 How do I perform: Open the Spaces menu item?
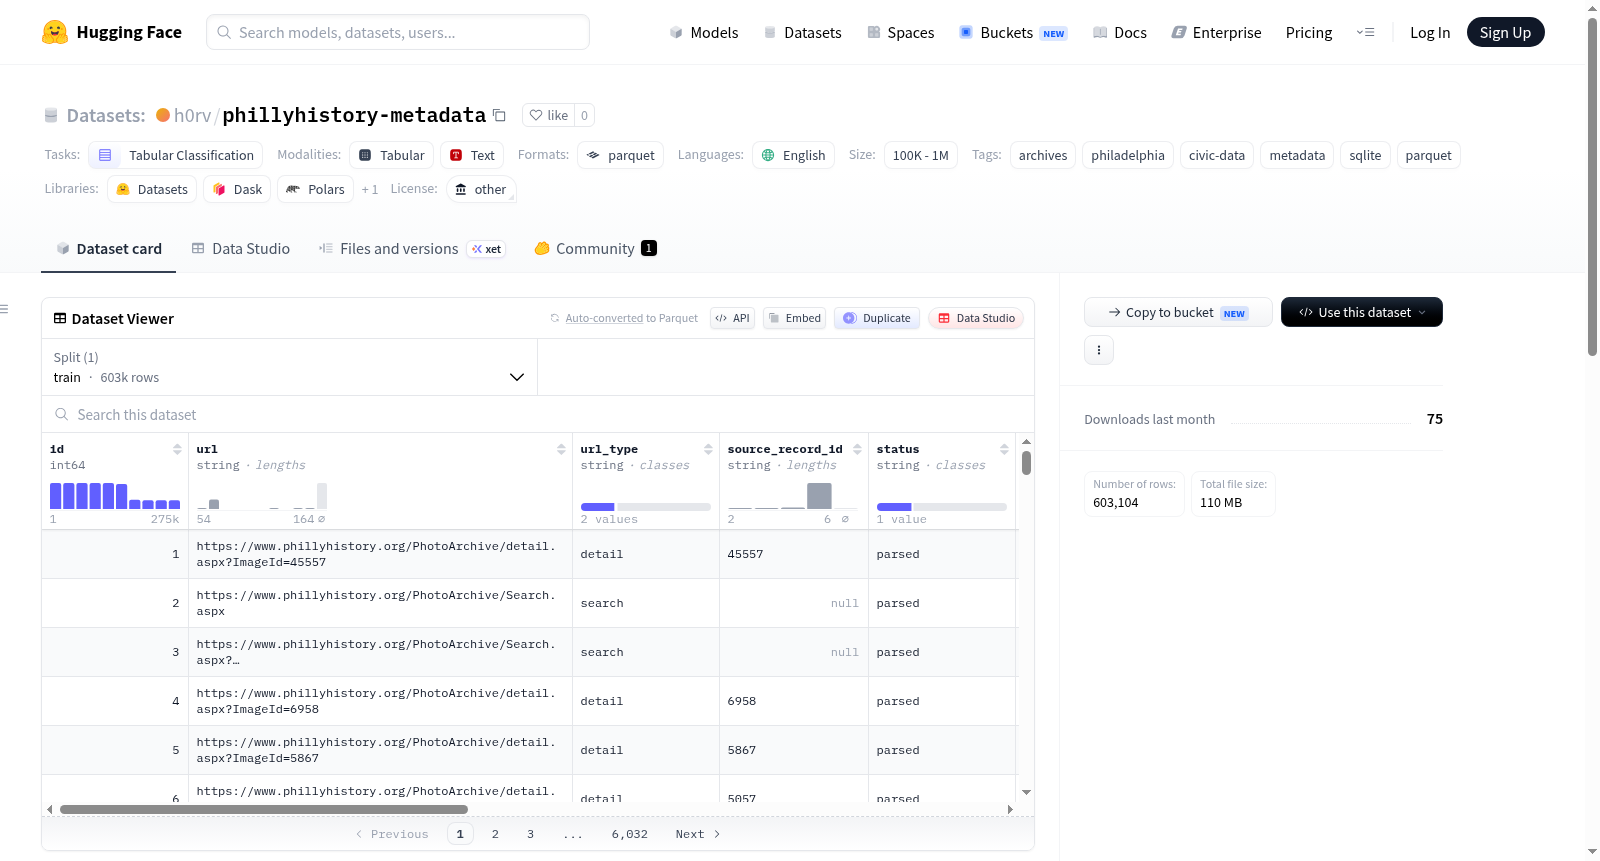(900, 32)
